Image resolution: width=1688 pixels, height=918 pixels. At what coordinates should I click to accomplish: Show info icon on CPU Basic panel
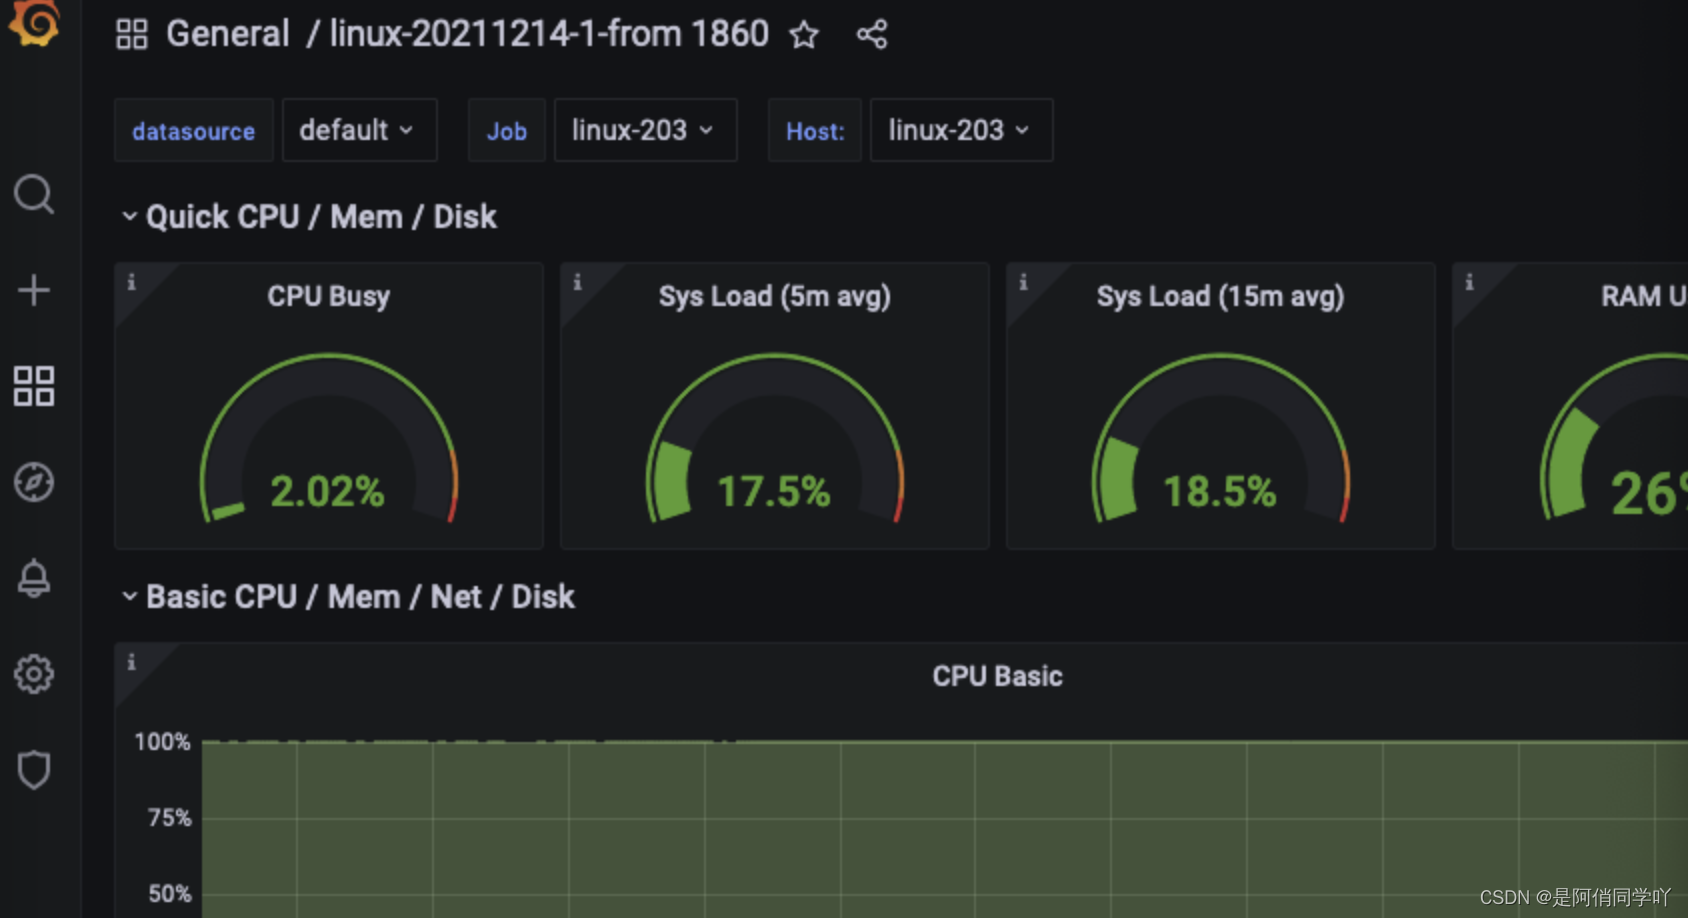pyautogui.click(x=131, y=663)
